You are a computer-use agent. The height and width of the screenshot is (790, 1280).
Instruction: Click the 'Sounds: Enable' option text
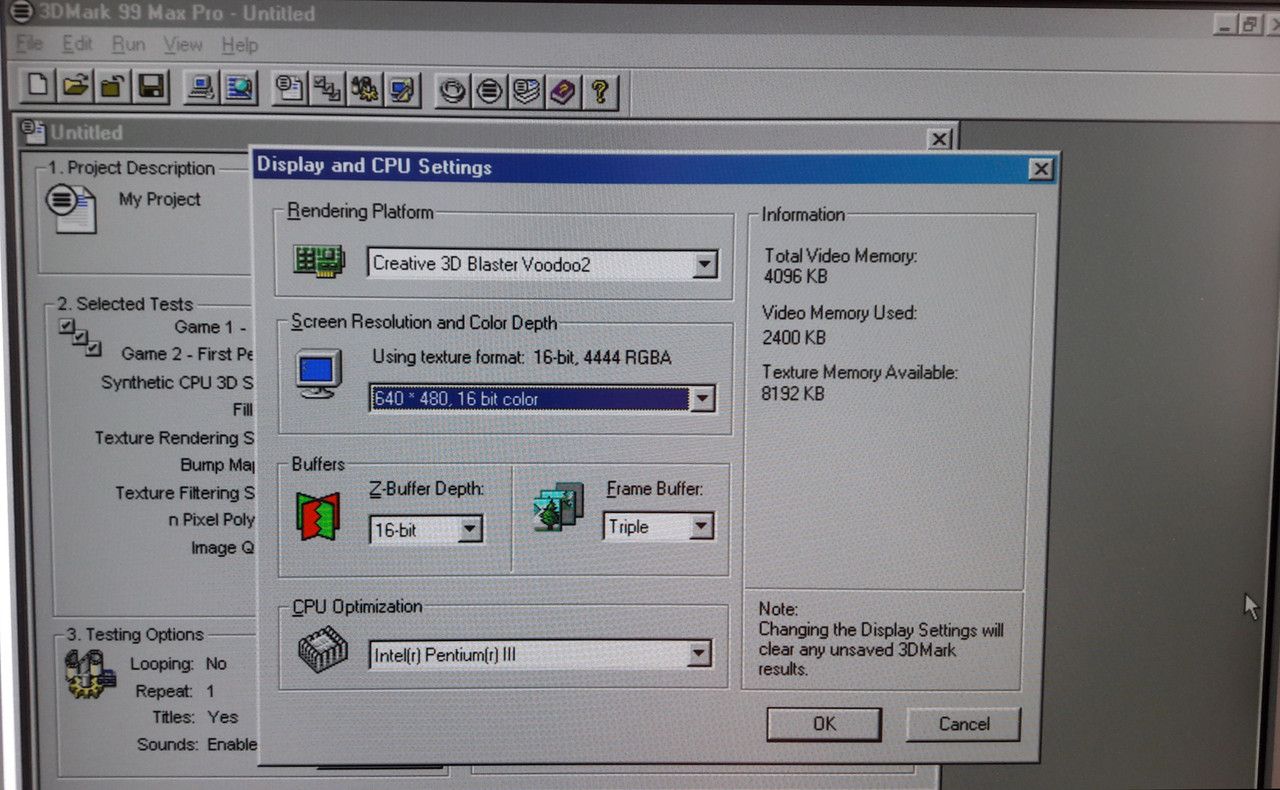[197, 744]
